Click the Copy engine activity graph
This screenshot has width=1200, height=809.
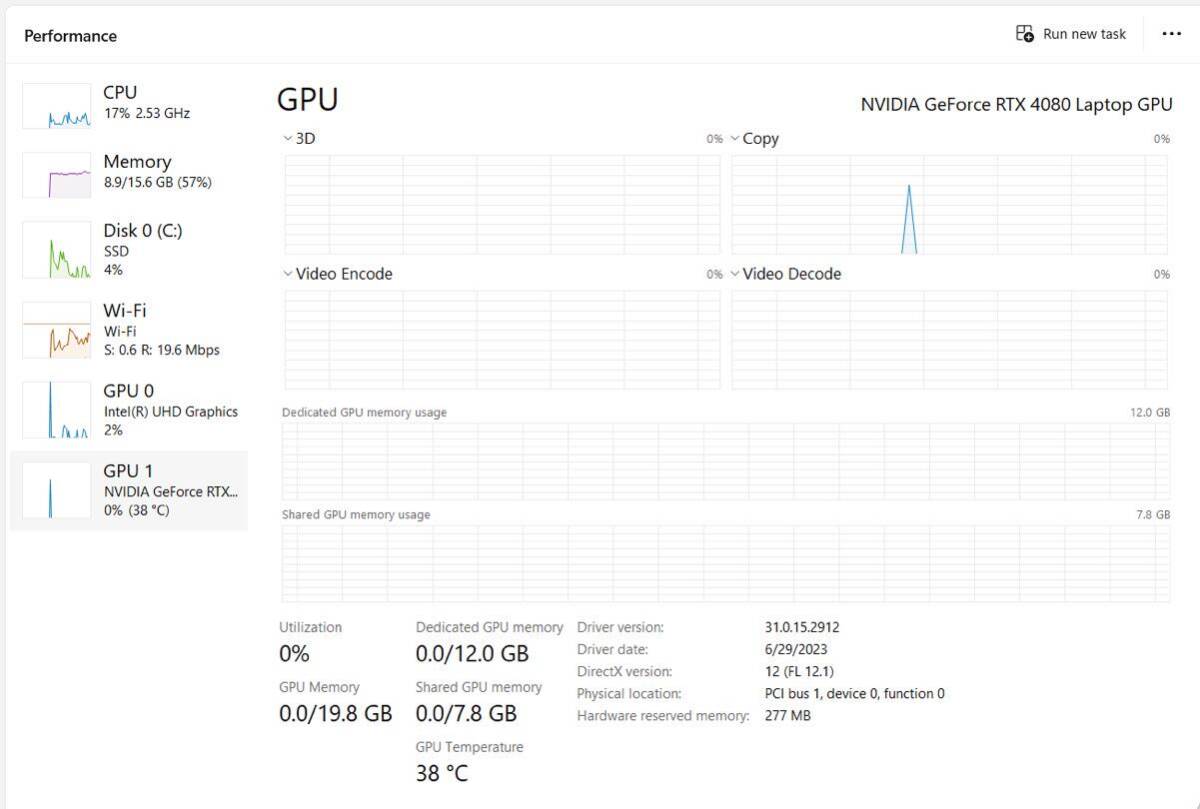(x=948, y=204)
